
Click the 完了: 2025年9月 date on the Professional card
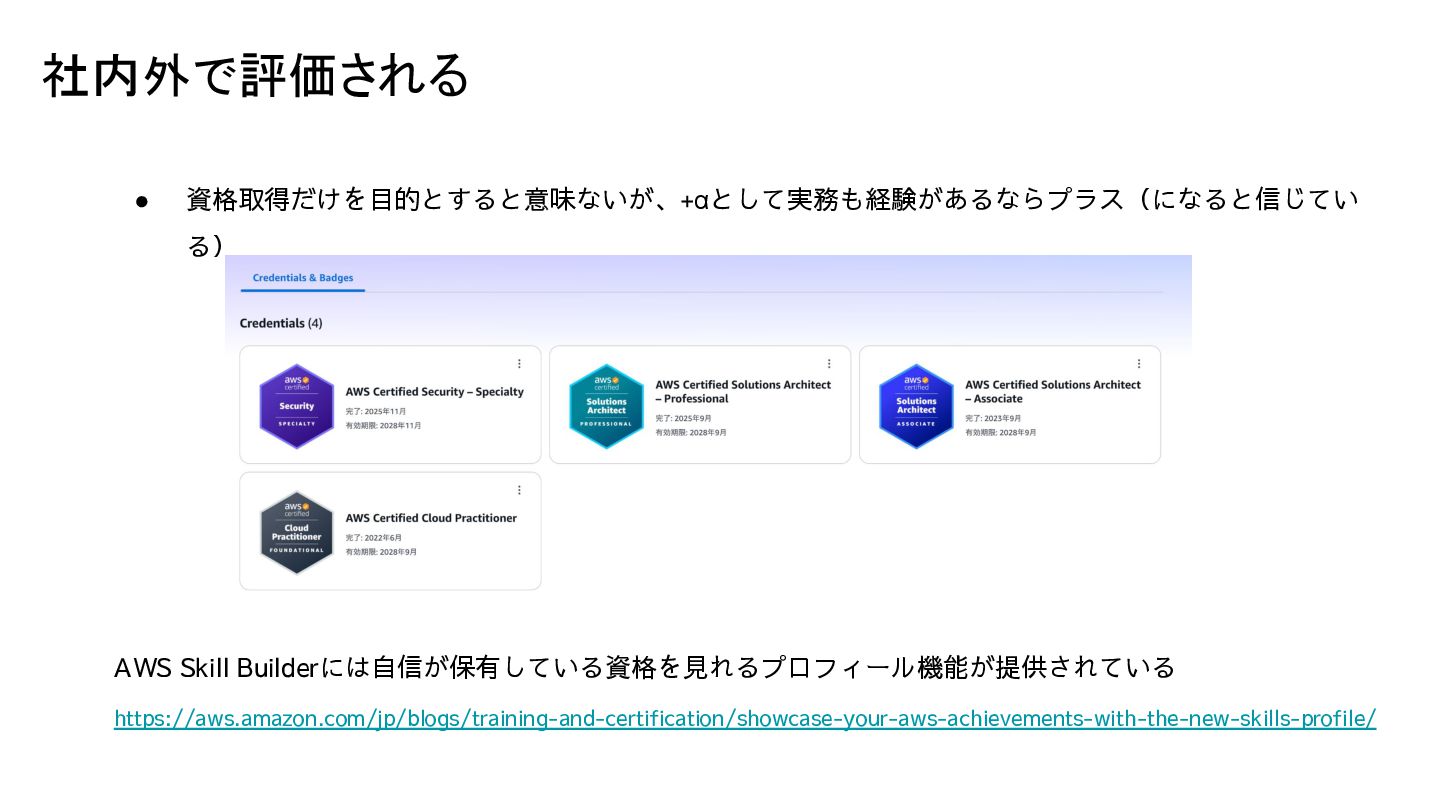click(x=684, y=418)
